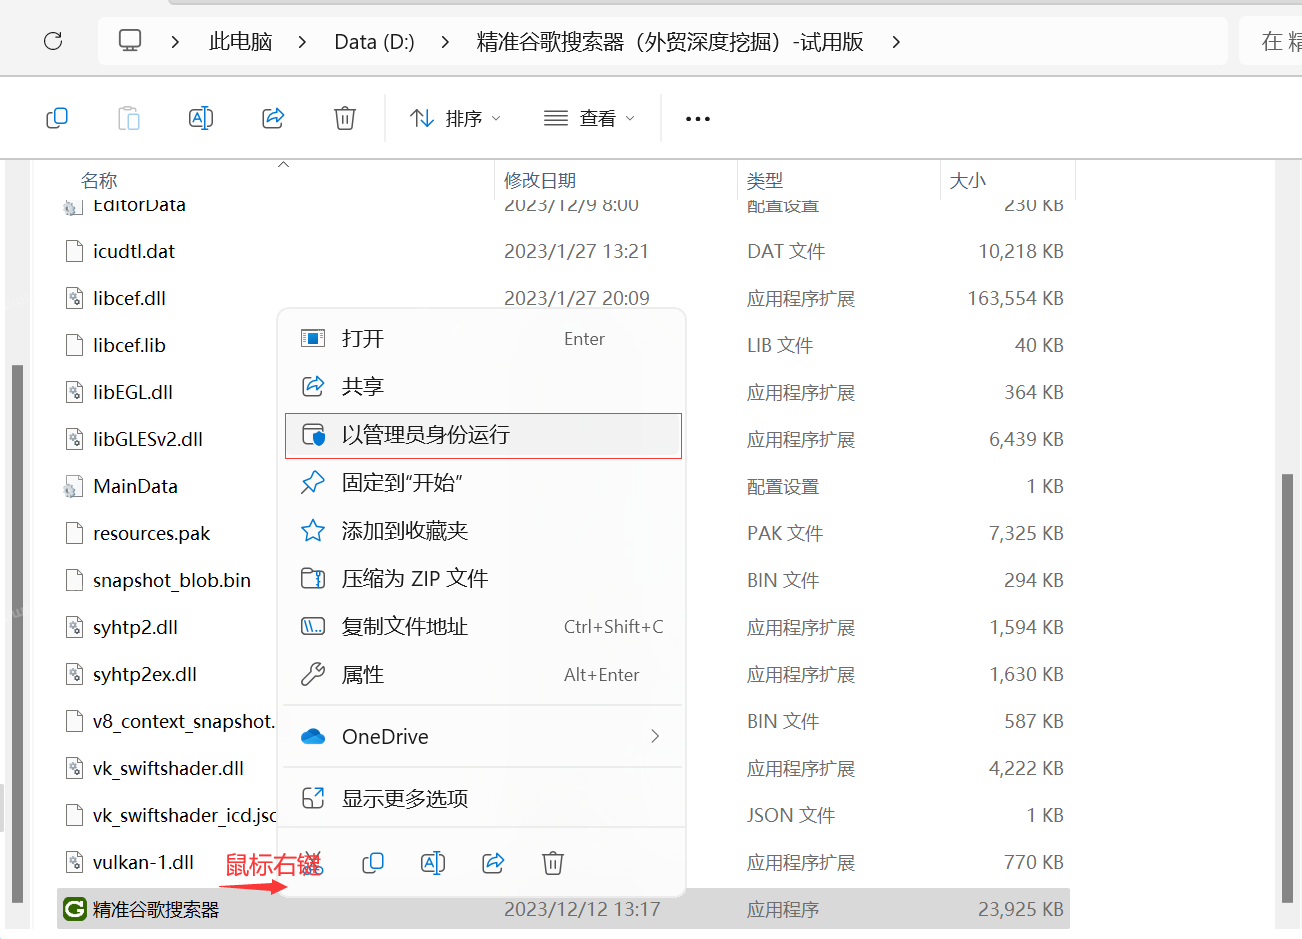Select the libcef.dll file

(x=129, y=299)
